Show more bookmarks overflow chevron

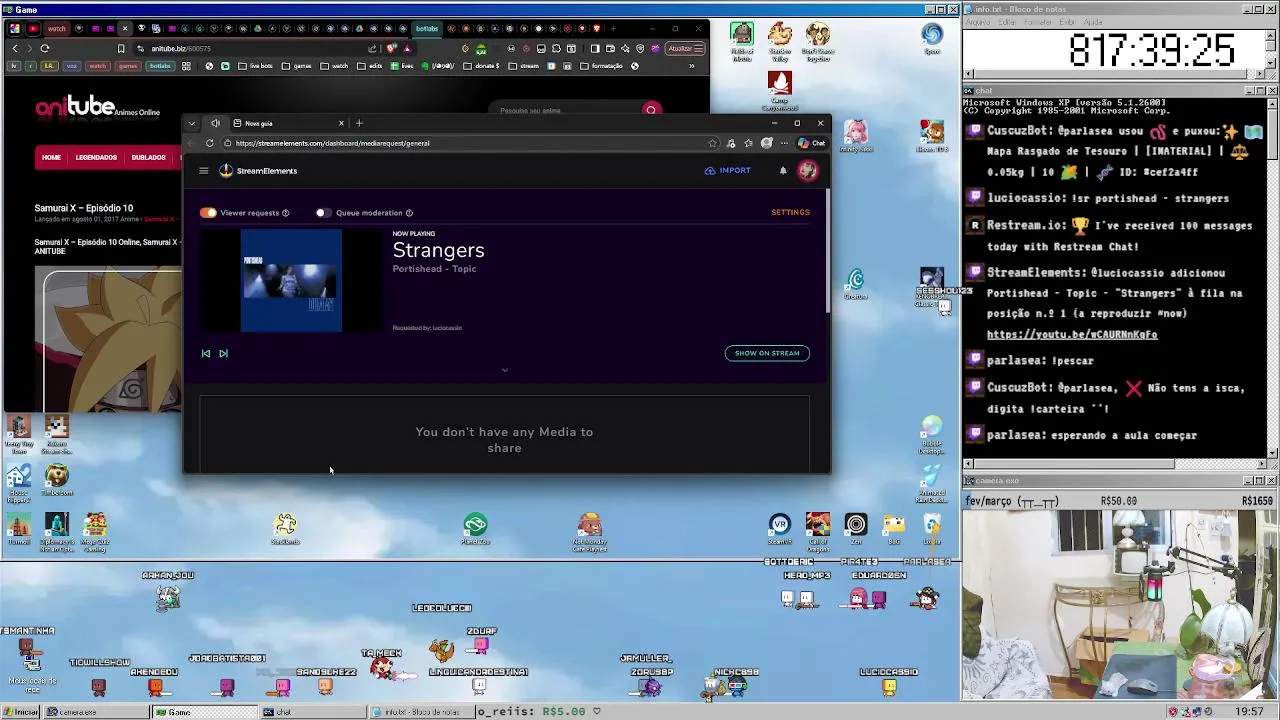click(x=691, y=66)
